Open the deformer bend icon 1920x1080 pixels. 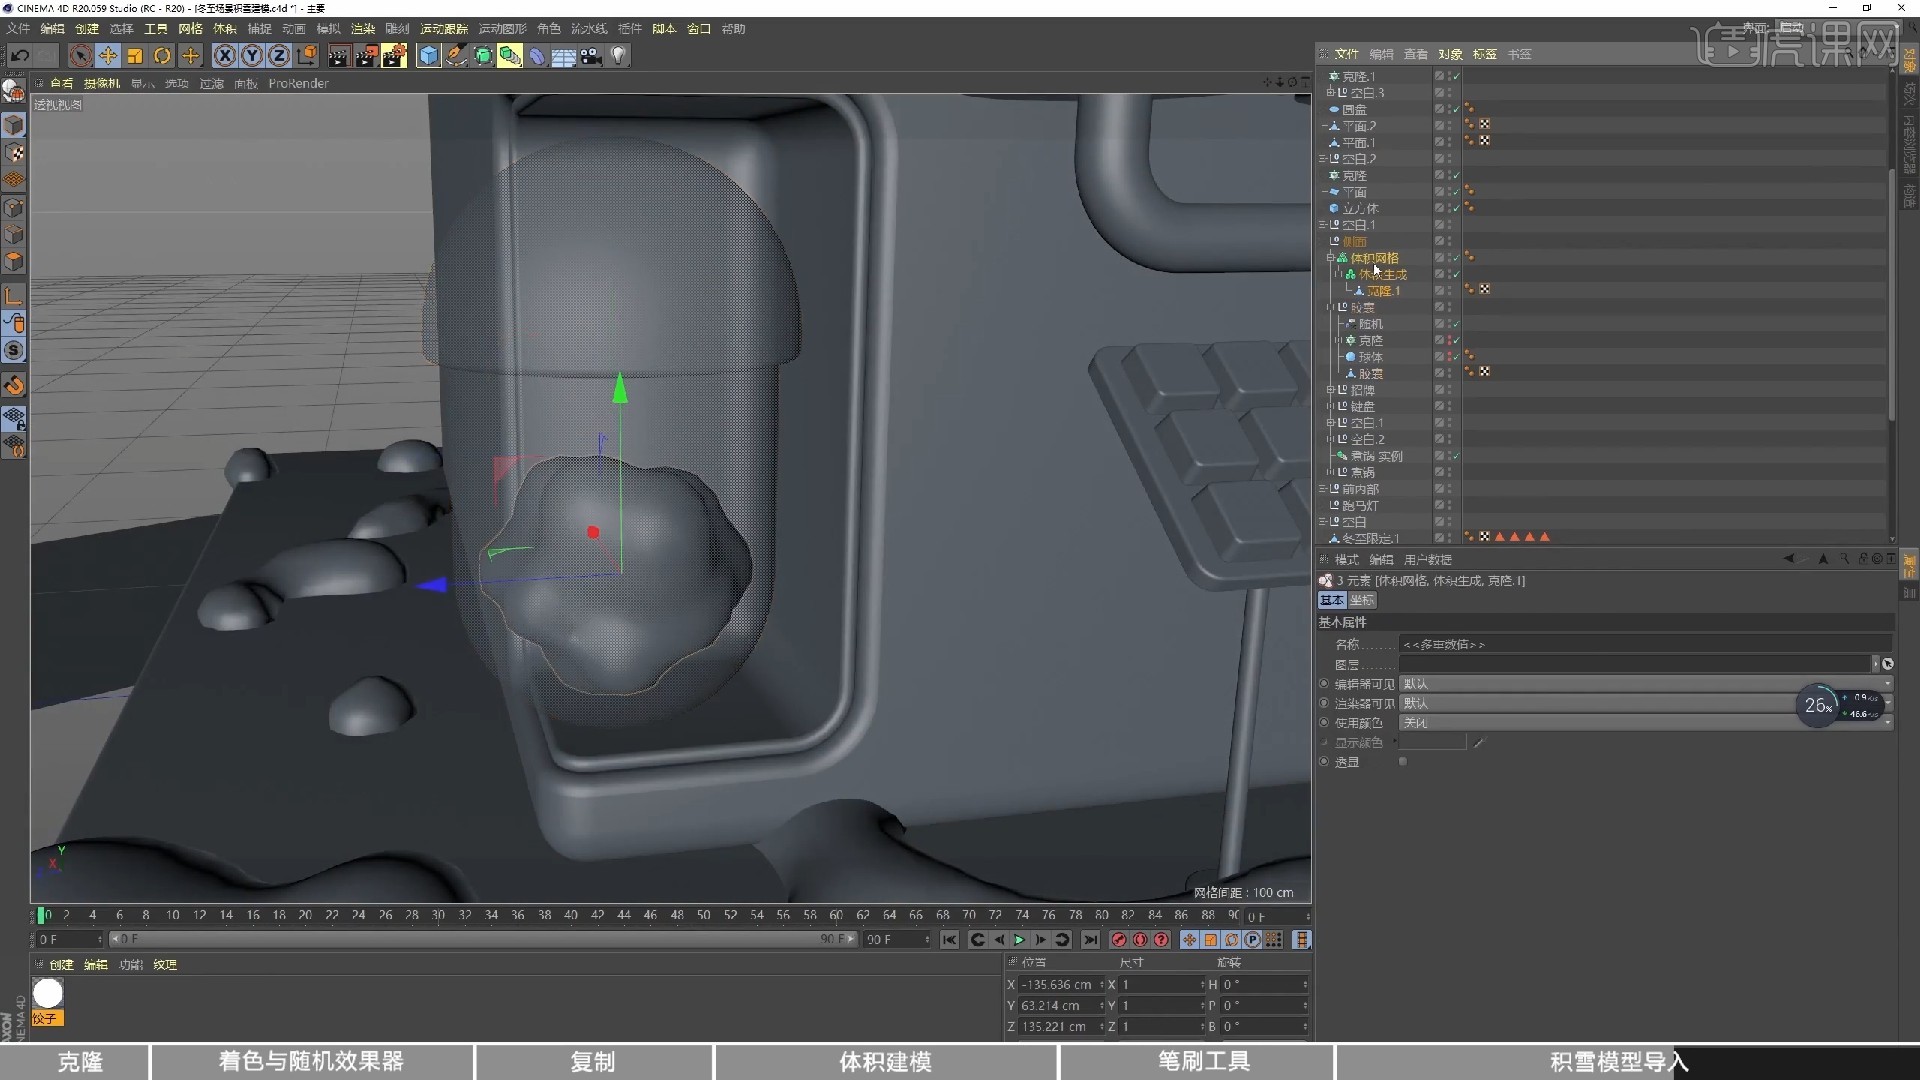(x=537, y=56)
